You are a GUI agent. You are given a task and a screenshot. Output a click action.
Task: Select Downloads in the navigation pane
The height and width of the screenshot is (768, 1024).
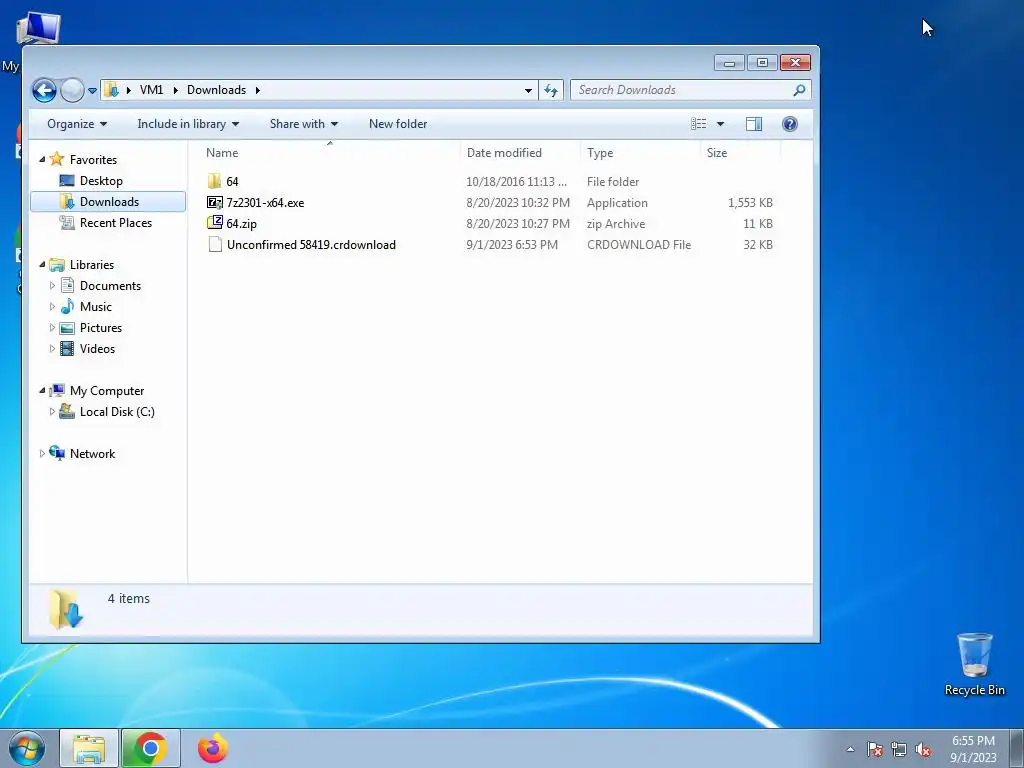(x=108, y=202)
